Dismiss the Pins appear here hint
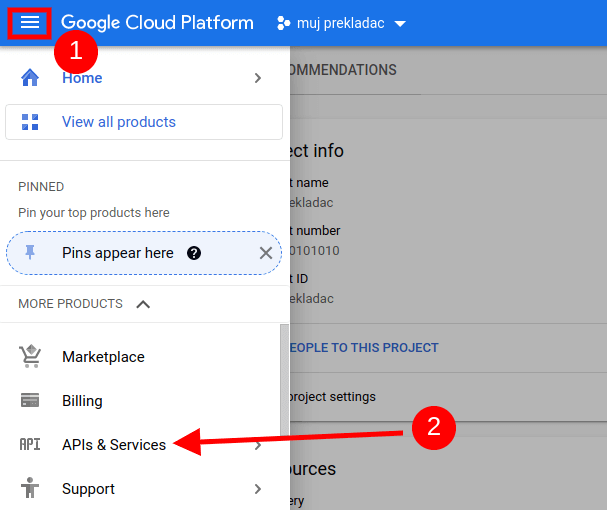607x510 pixels. pyautogui.click(x=266, y=253)
